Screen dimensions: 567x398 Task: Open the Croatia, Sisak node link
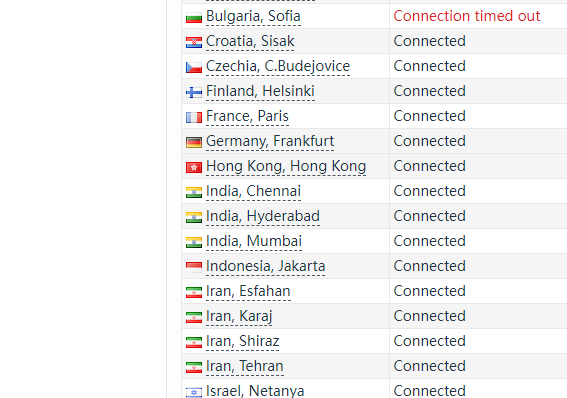pyautogui.click(x=250, y=41)
